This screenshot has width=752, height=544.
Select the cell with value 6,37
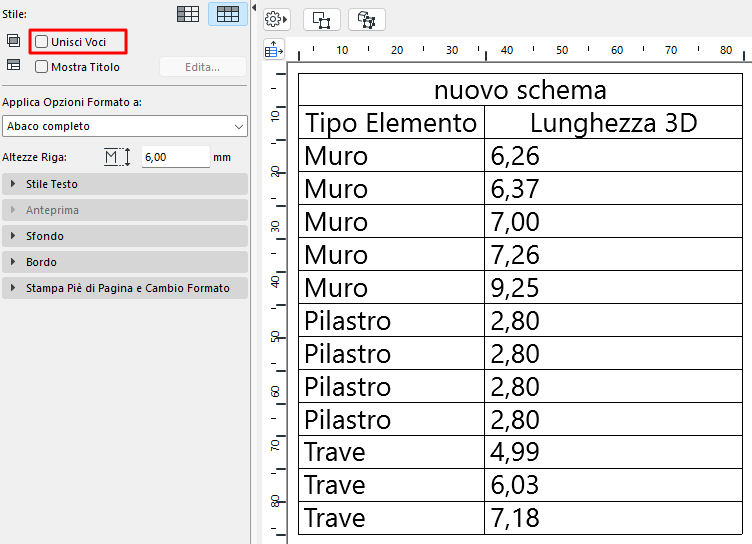pos(613,189)
